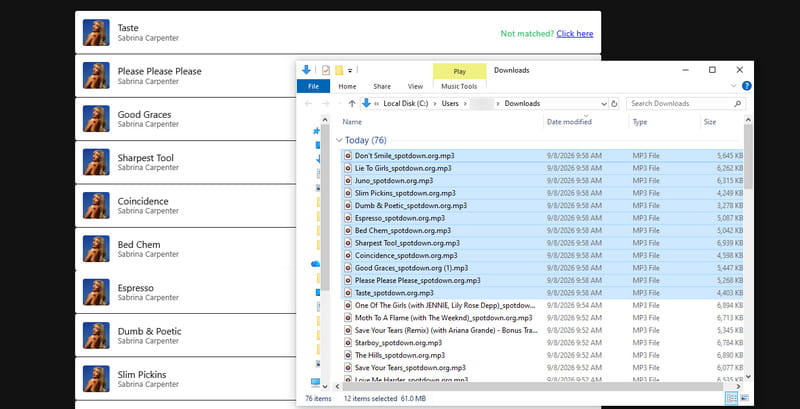The height and width of the screenshot is (409, 800).
Task: Click the Properties icon in quick access toolbar
Action: [326, 70]
